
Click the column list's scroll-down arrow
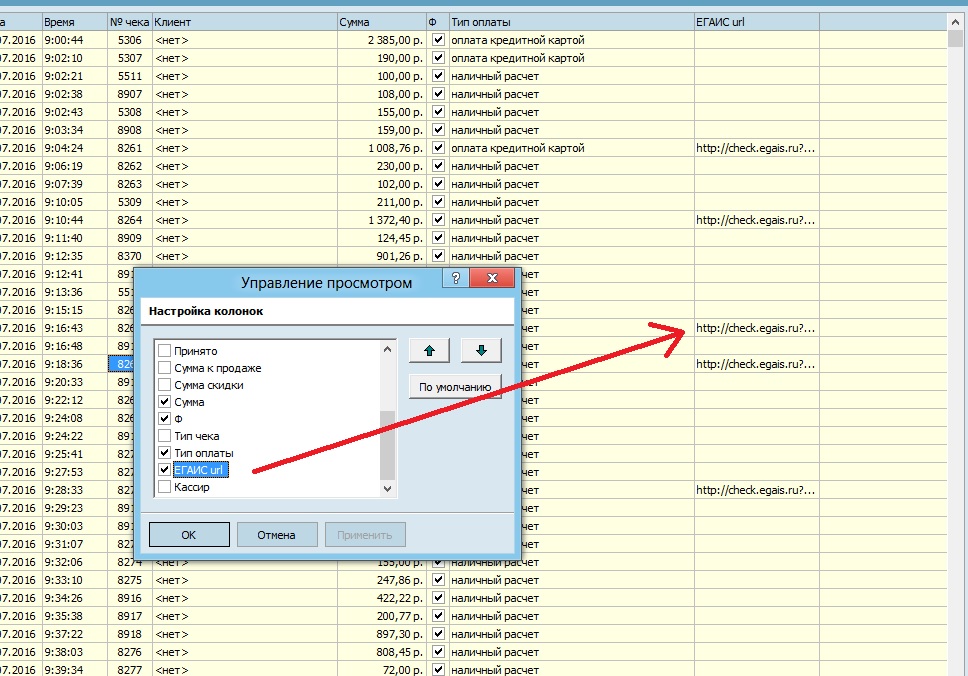(x=387, y=488)
